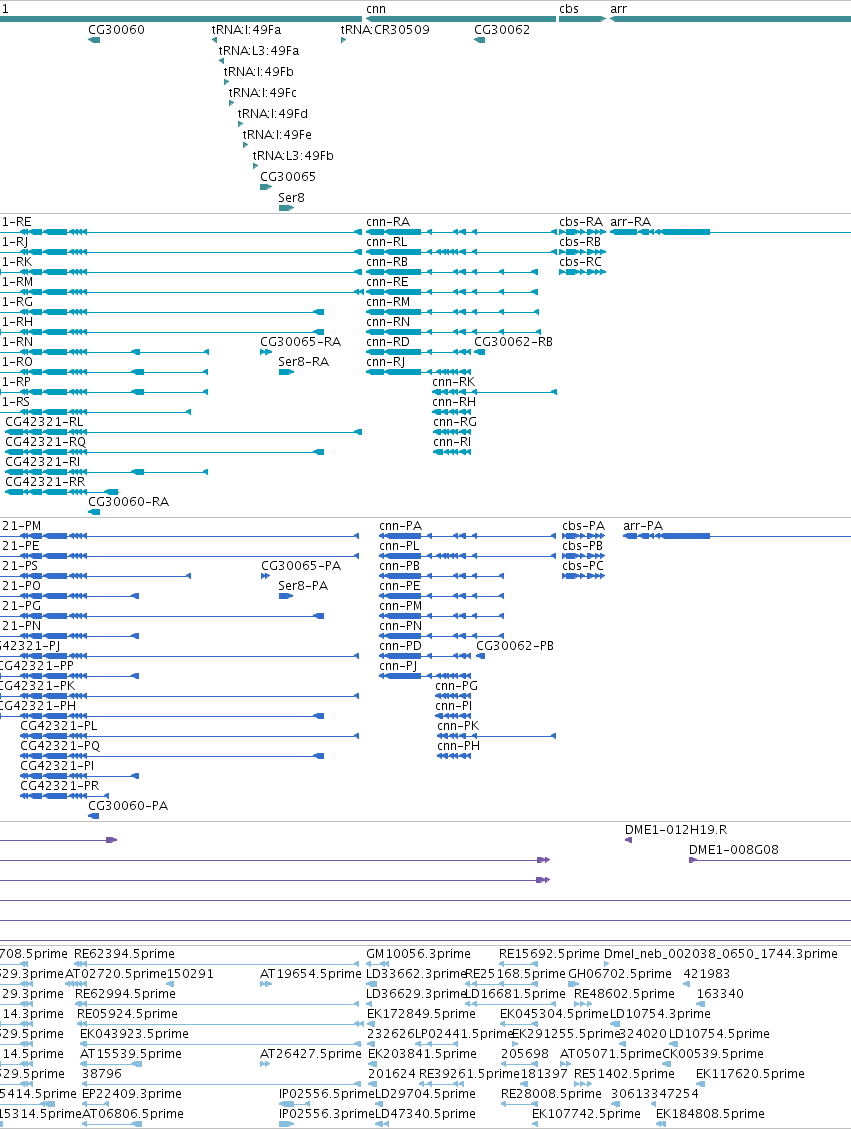
Task: Click the CG42321-PL protein label
Action: 59,726
